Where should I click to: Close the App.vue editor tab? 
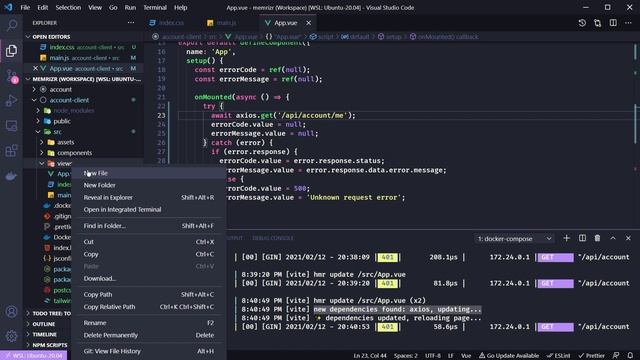309,23
